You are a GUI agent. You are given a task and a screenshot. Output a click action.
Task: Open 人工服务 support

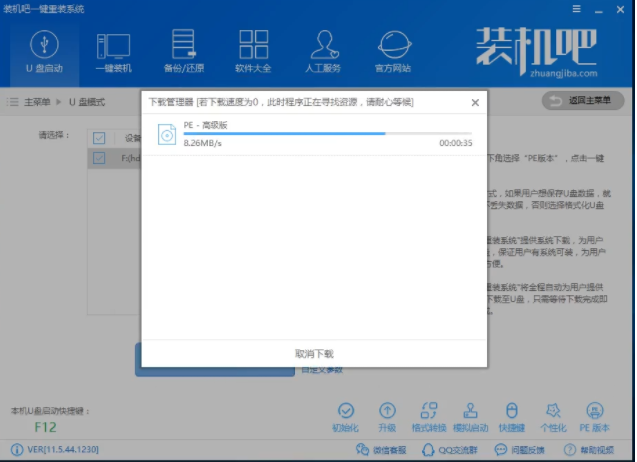click(x=323, y=51)
